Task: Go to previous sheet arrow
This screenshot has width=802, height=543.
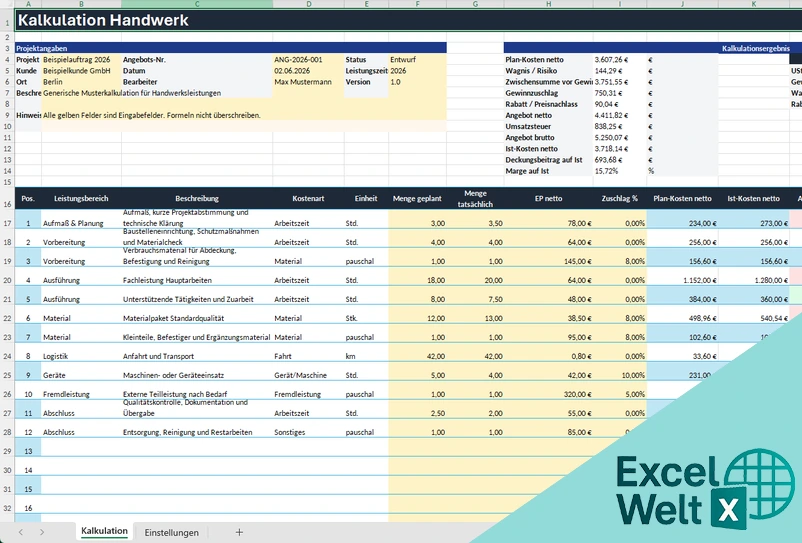Action: pos(21,532)
